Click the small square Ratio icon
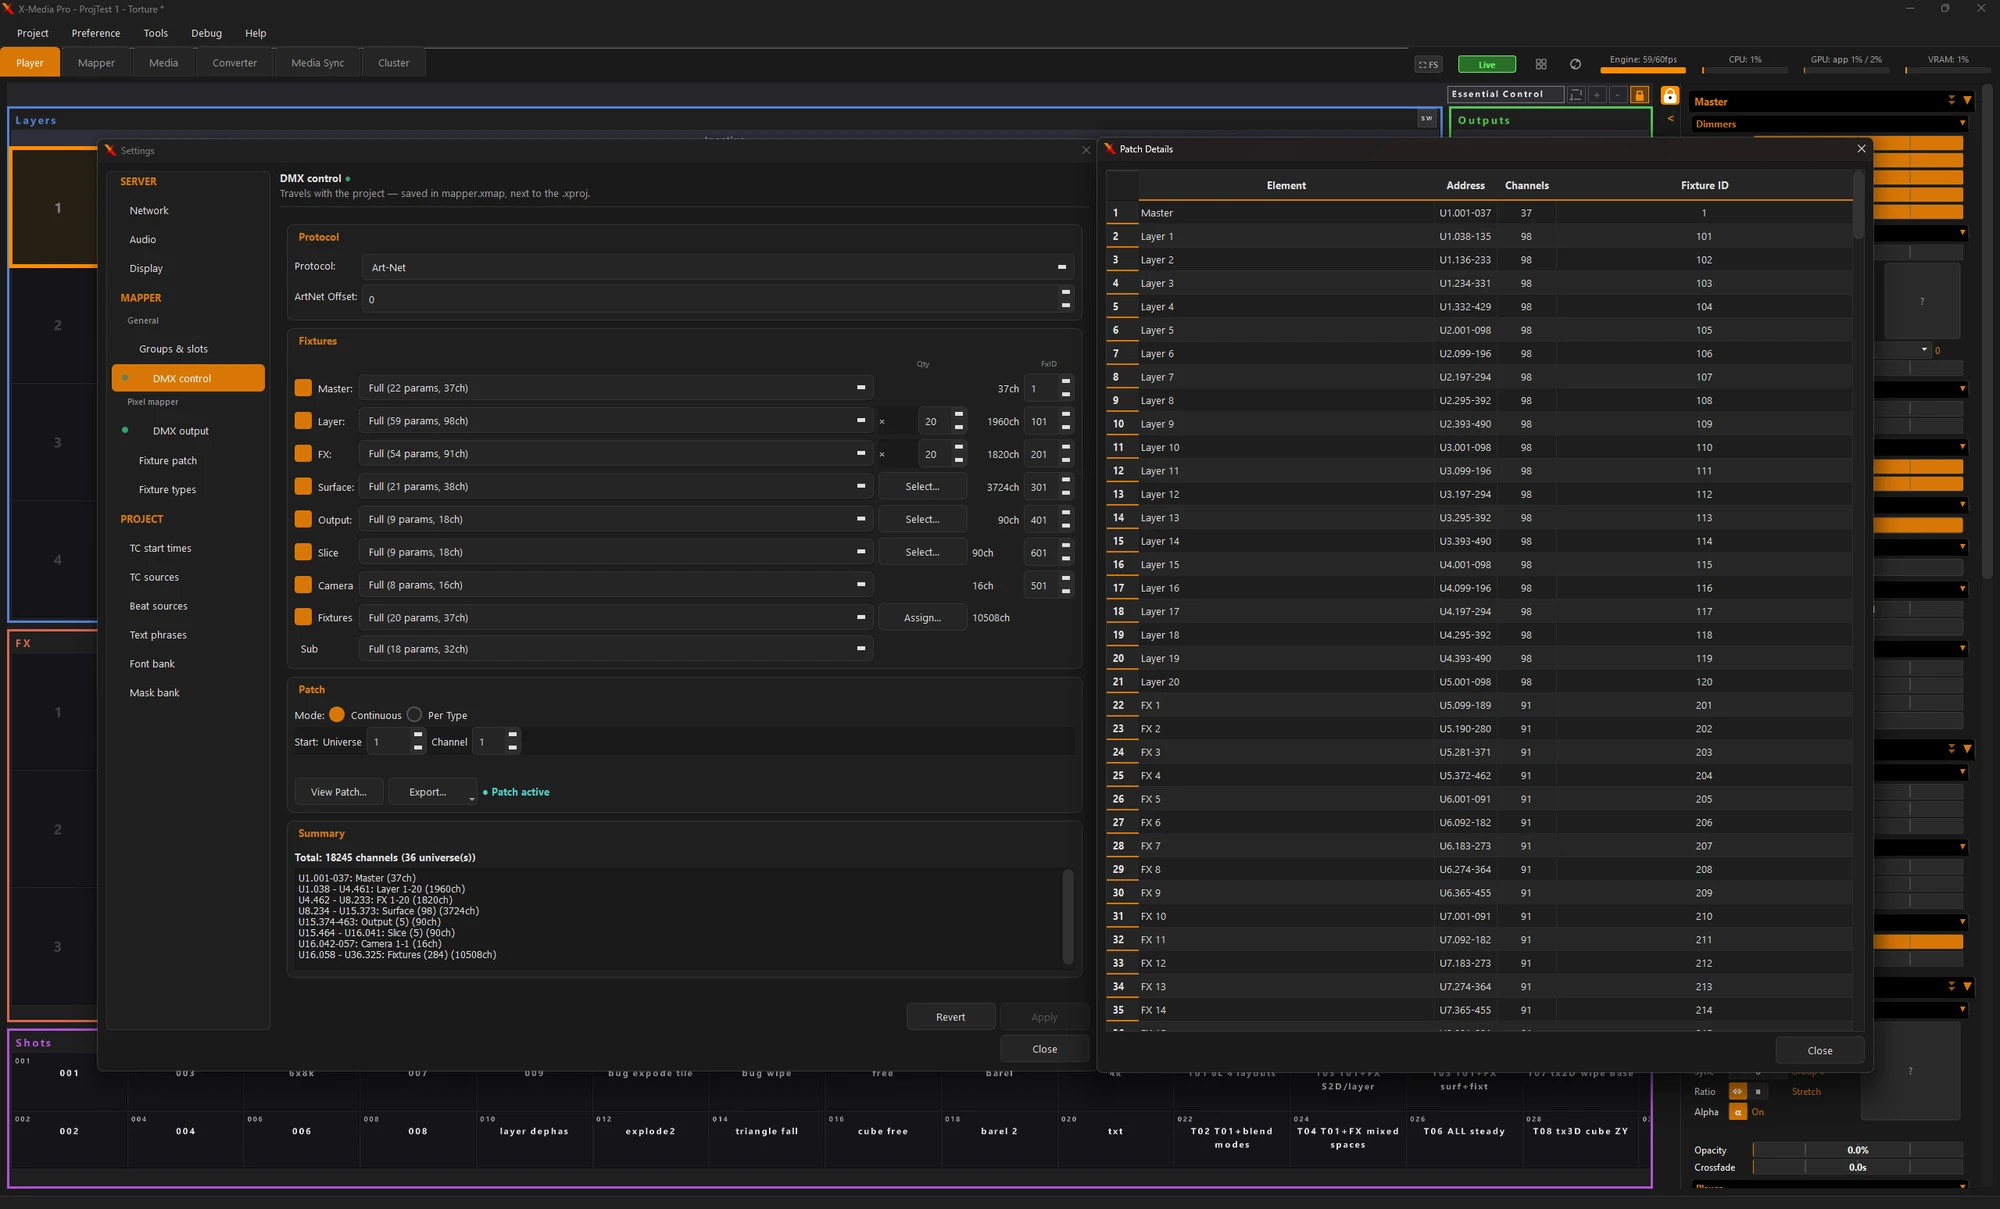The height and width of the screenshot is (1209, 2000). tap(1758, 1091)
